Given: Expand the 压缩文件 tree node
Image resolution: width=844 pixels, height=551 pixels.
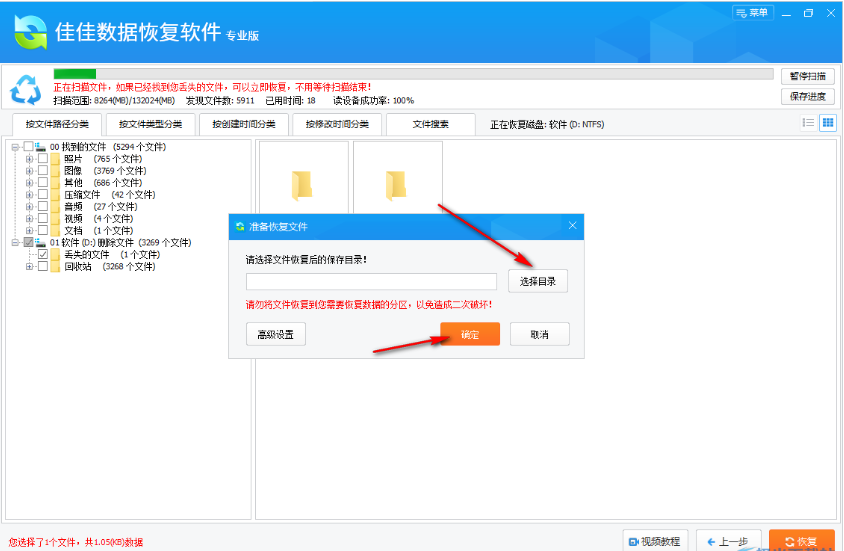Looking at the screenshot, I should pos(30,195).
